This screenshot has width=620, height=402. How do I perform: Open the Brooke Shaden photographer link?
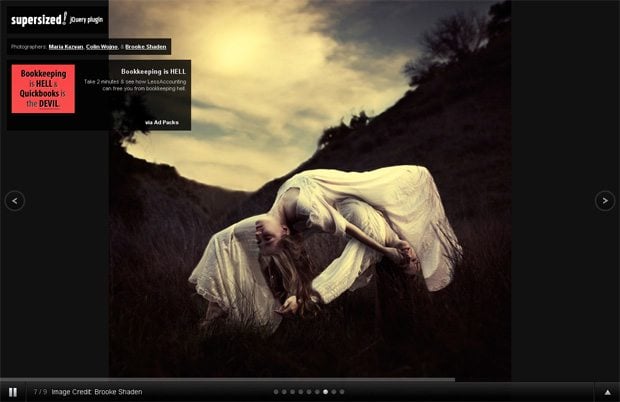[x=146, y=47]
